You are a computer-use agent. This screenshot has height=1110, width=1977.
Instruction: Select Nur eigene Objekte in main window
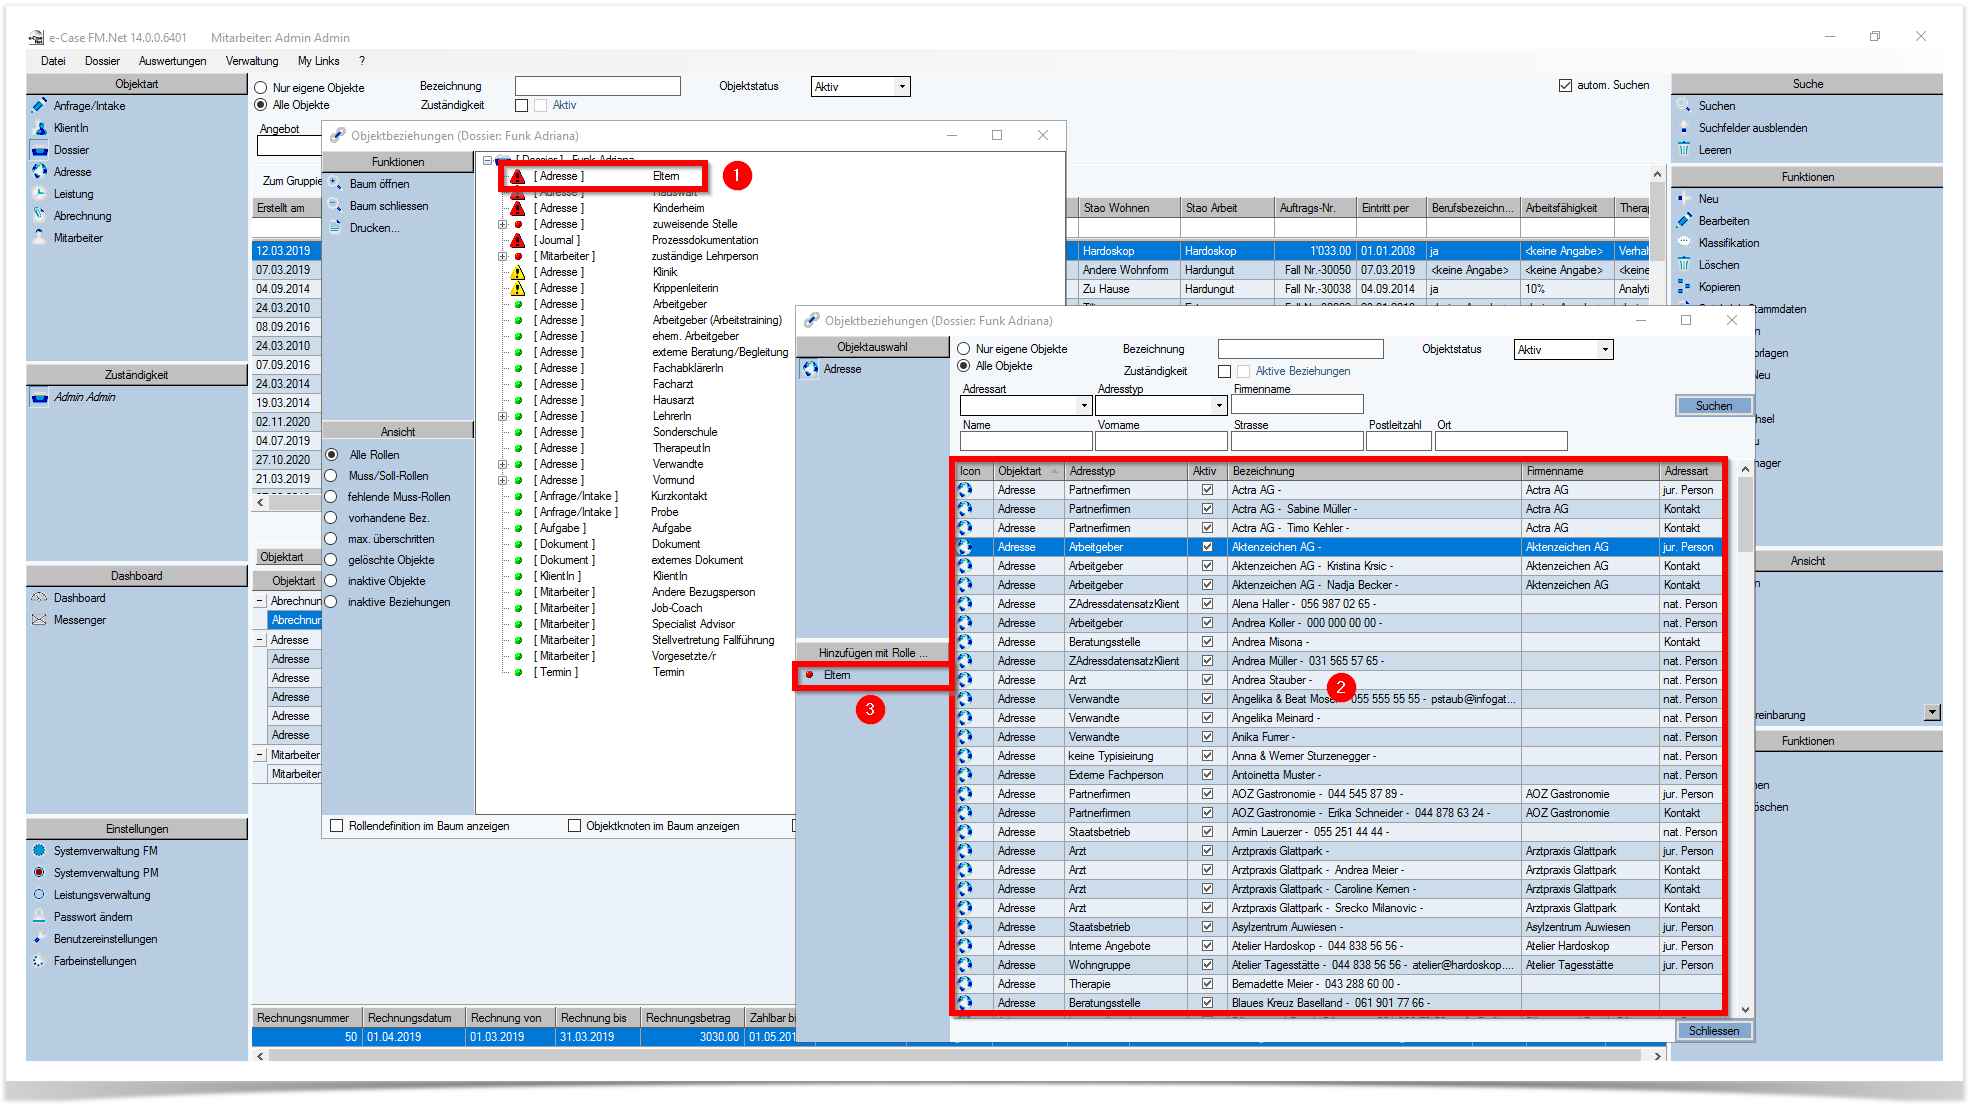click(x=261, y=88)
